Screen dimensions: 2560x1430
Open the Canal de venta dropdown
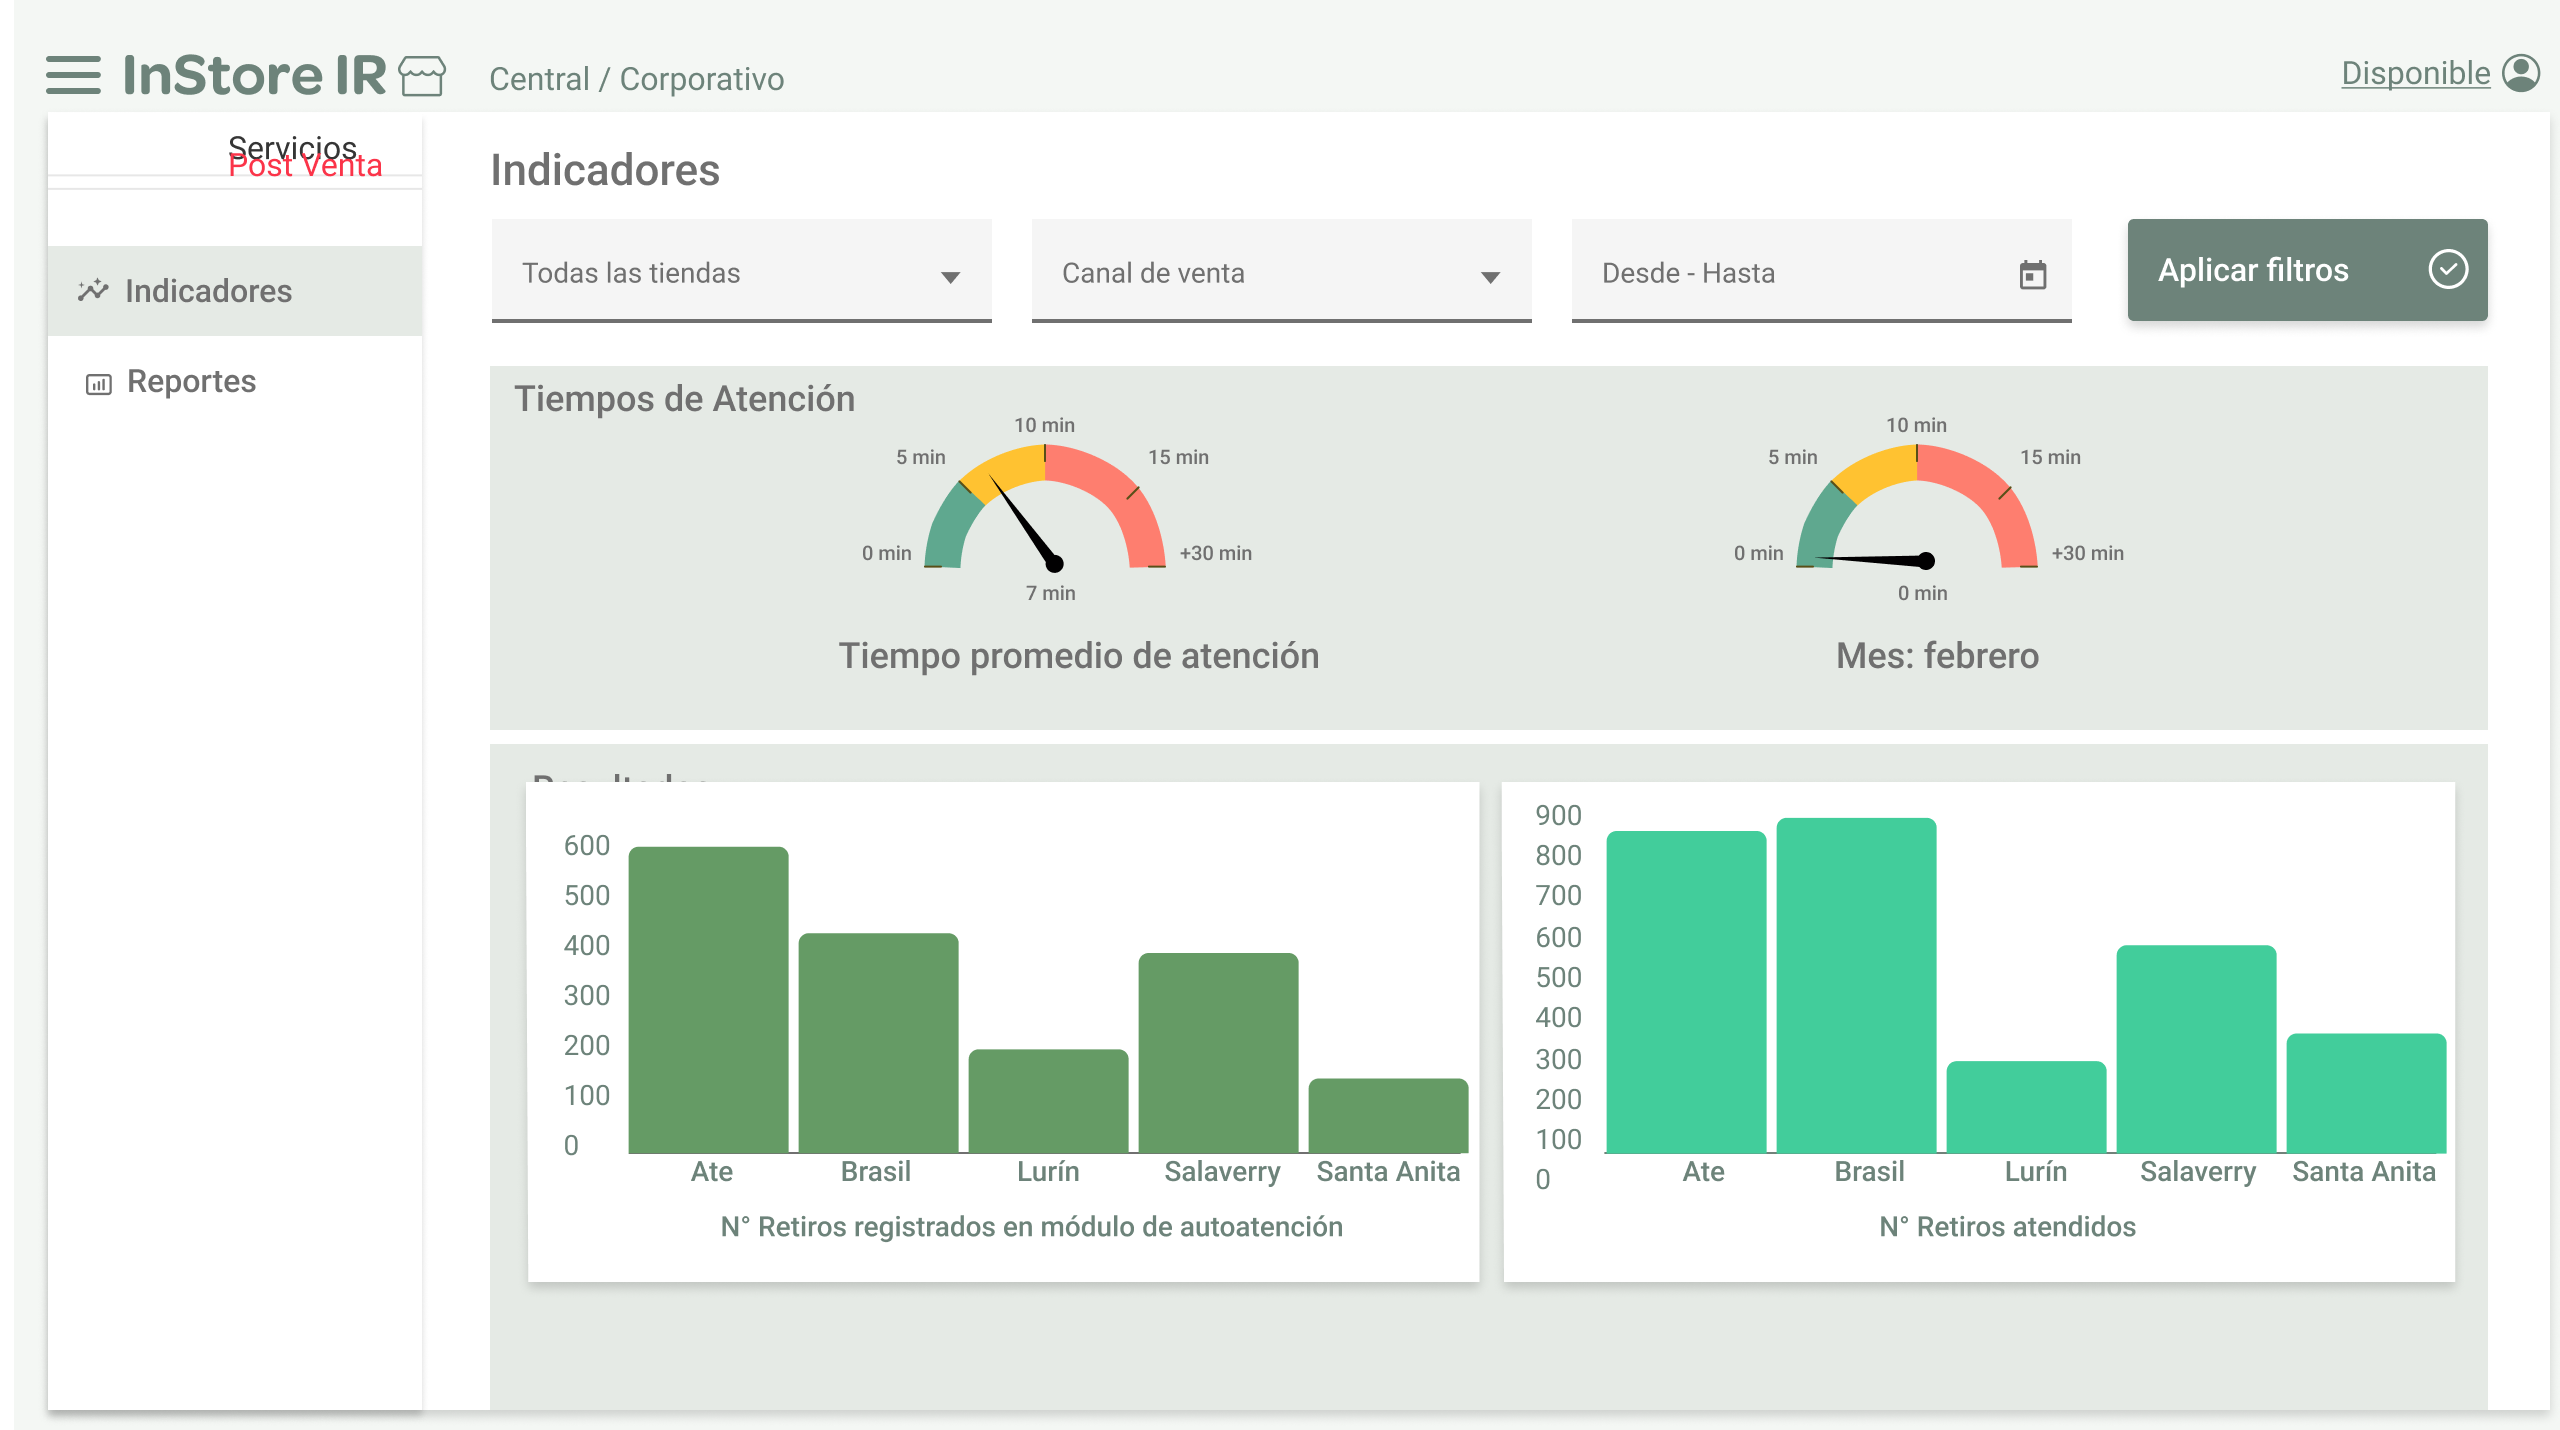(x=1280, y=272)
